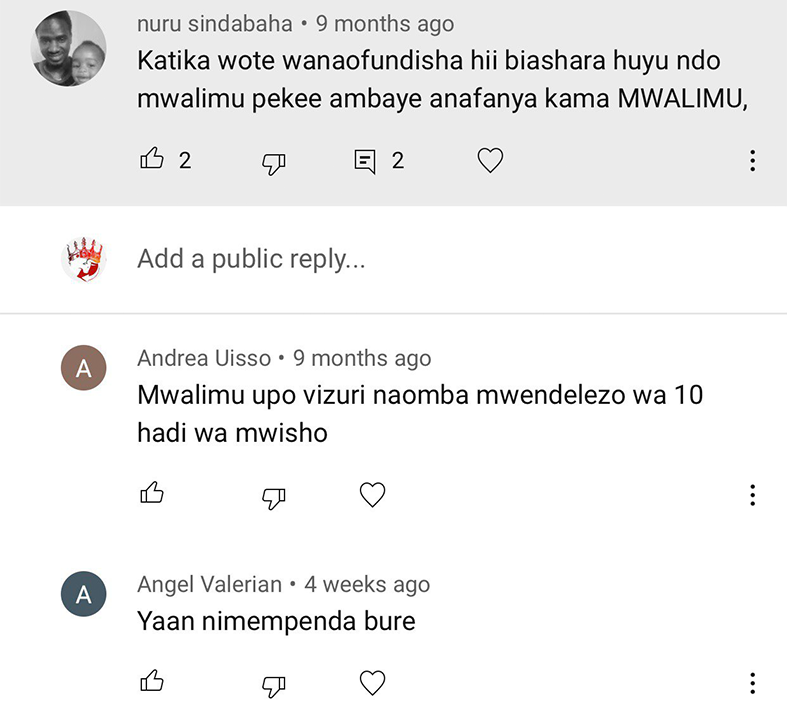Like Angel Valerian's comment
The height and width of the screenshot is (709, 787).
[x=152, y=682]
